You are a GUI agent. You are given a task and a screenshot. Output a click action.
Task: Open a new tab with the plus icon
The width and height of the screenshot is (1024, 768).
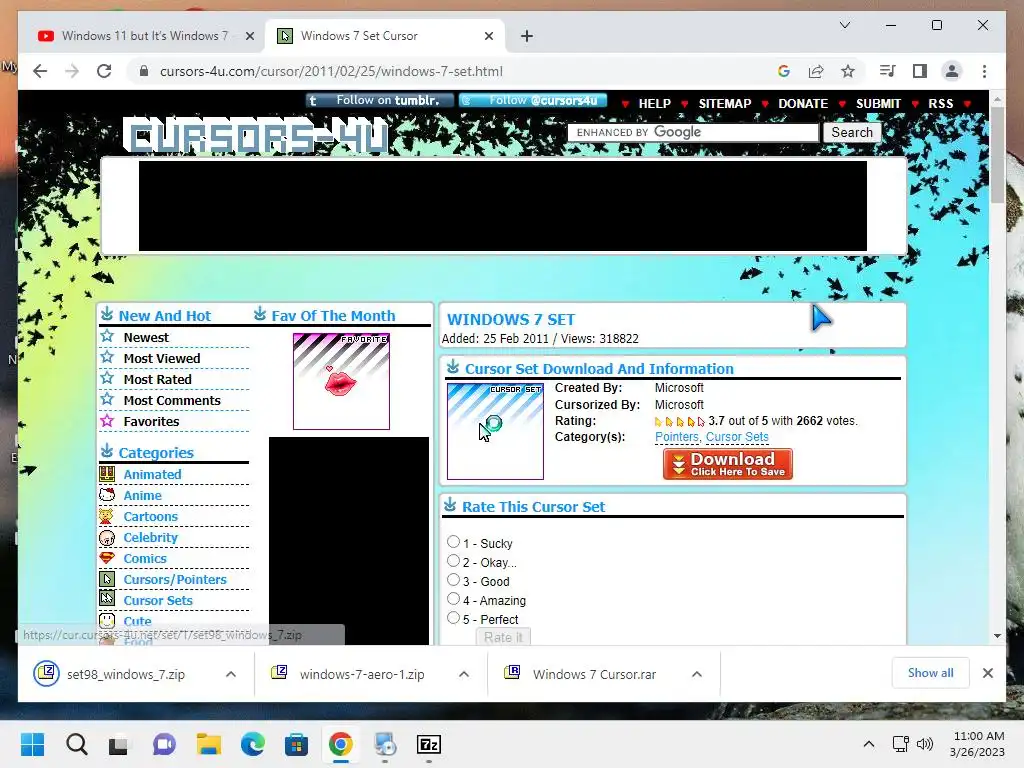click(x=527, y=36)
